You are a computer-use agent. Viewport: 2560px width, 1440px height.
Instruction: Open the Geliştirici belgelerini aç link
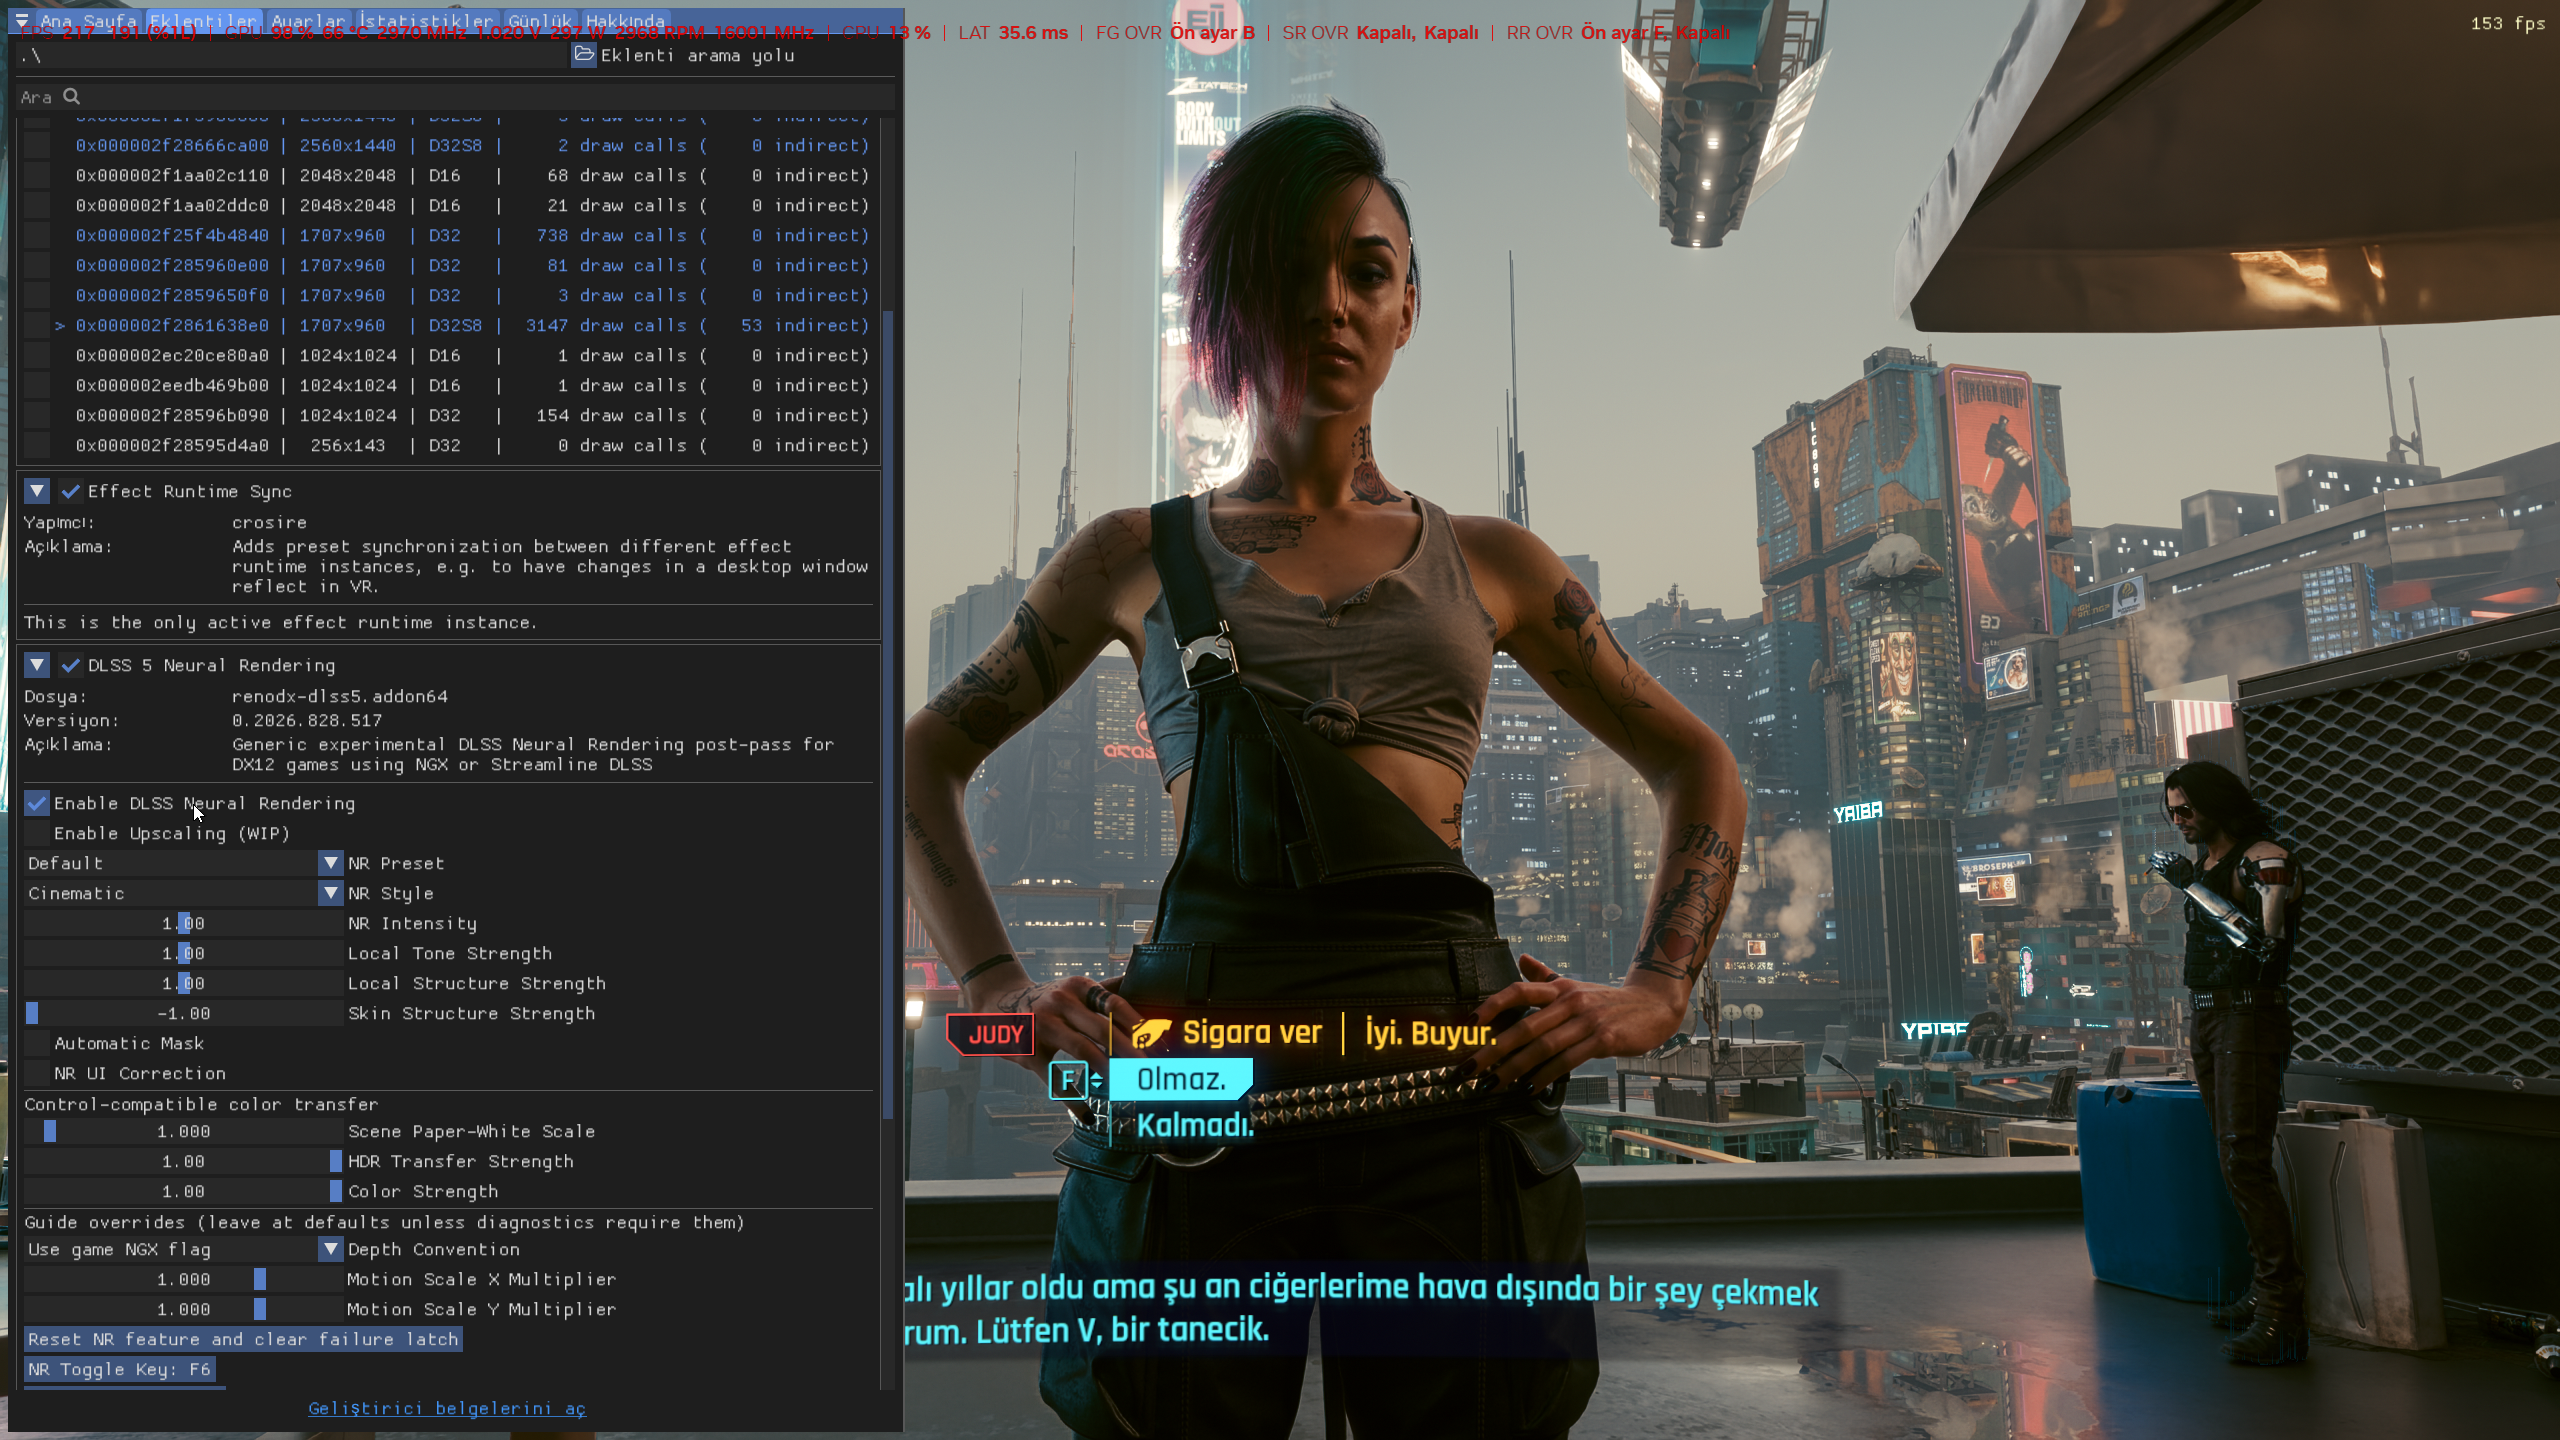coord(447,1408)
